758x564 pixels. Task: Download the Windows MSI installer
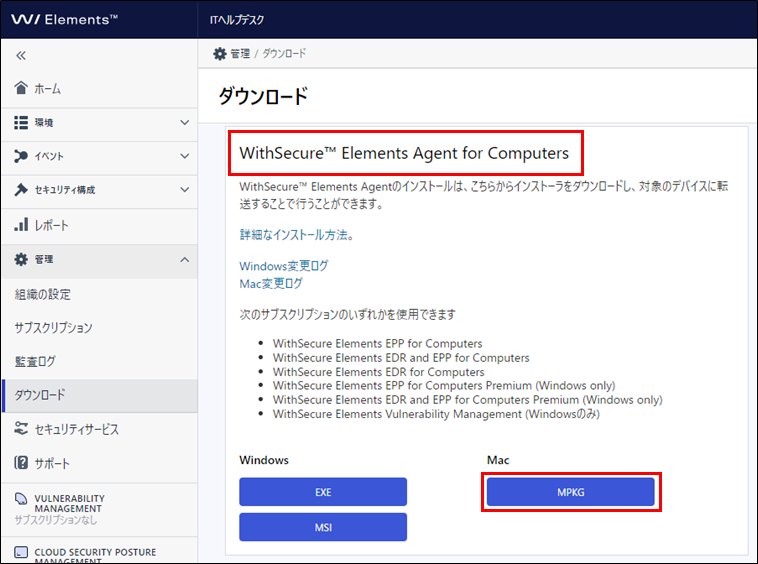pos(323,527)
